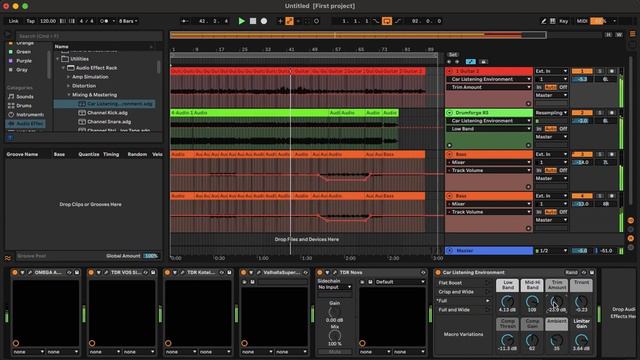Toggle the ValhallaSuper device activator
Image resolution: width=640 pixels, height=360 pixels.
tap(244, 273)
